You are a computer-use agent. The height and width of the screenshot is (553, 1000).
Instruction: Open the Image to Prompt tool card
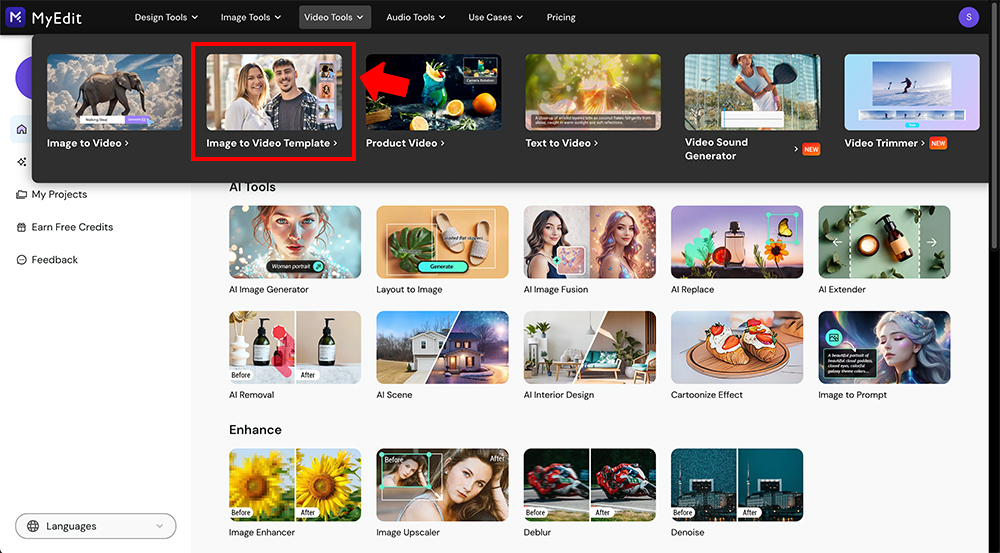885,348
